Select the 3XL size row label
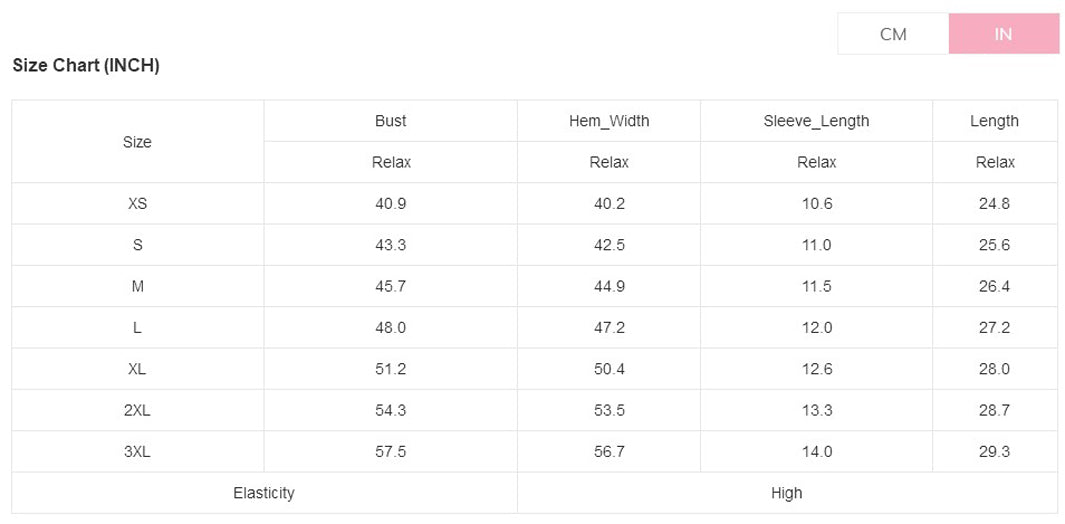Viewport: 1065px width, 524px height. (x=138, y=452)
